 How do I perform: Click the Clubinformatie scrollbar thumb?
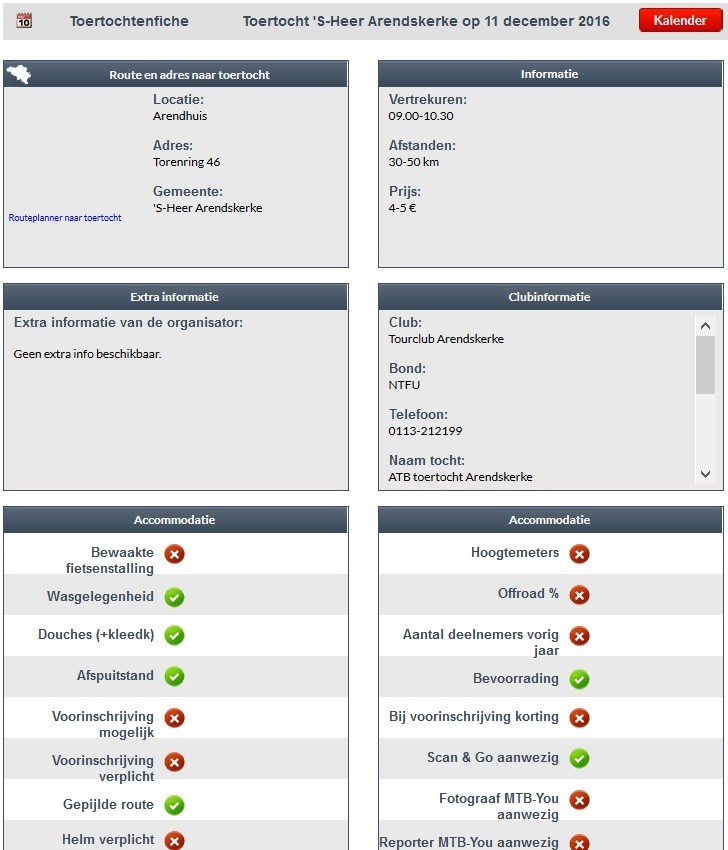point(705,364)
